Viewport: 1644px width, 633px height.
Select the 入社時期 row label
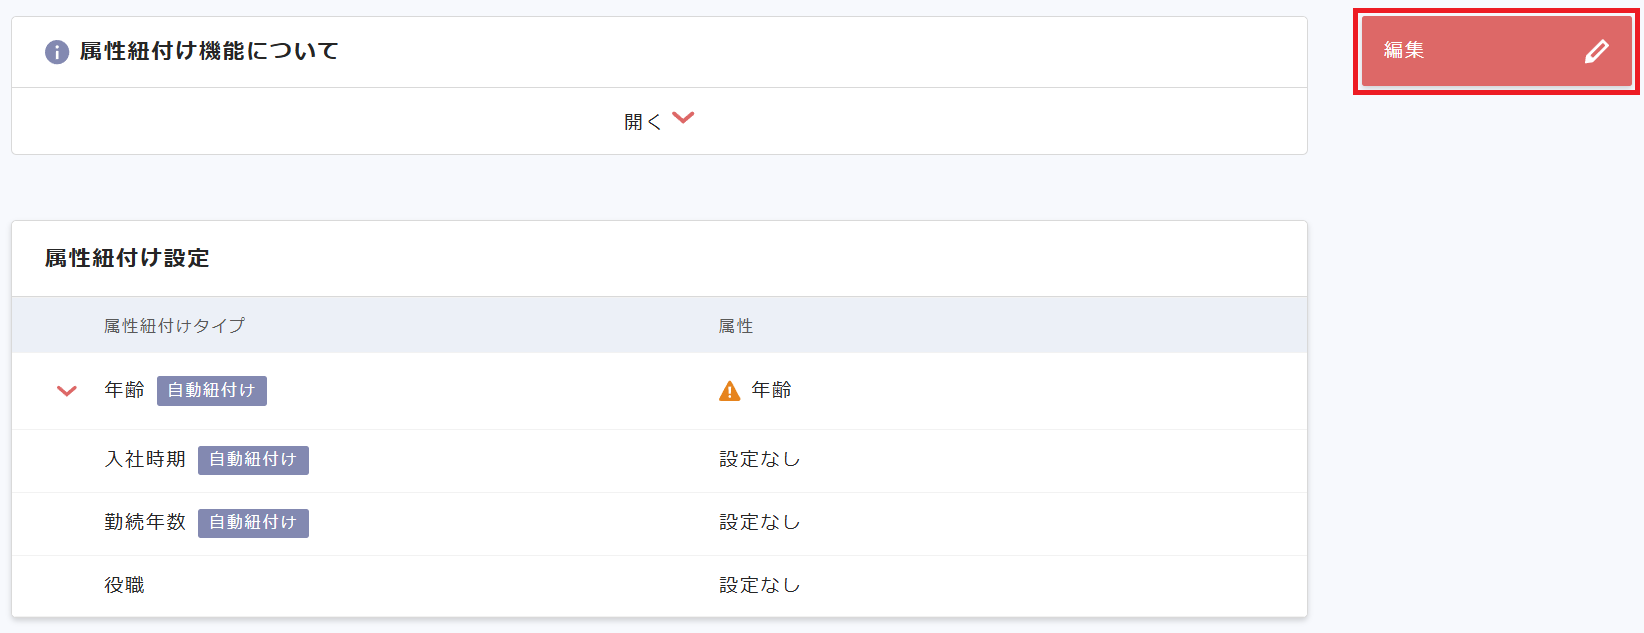coord(145,459)
